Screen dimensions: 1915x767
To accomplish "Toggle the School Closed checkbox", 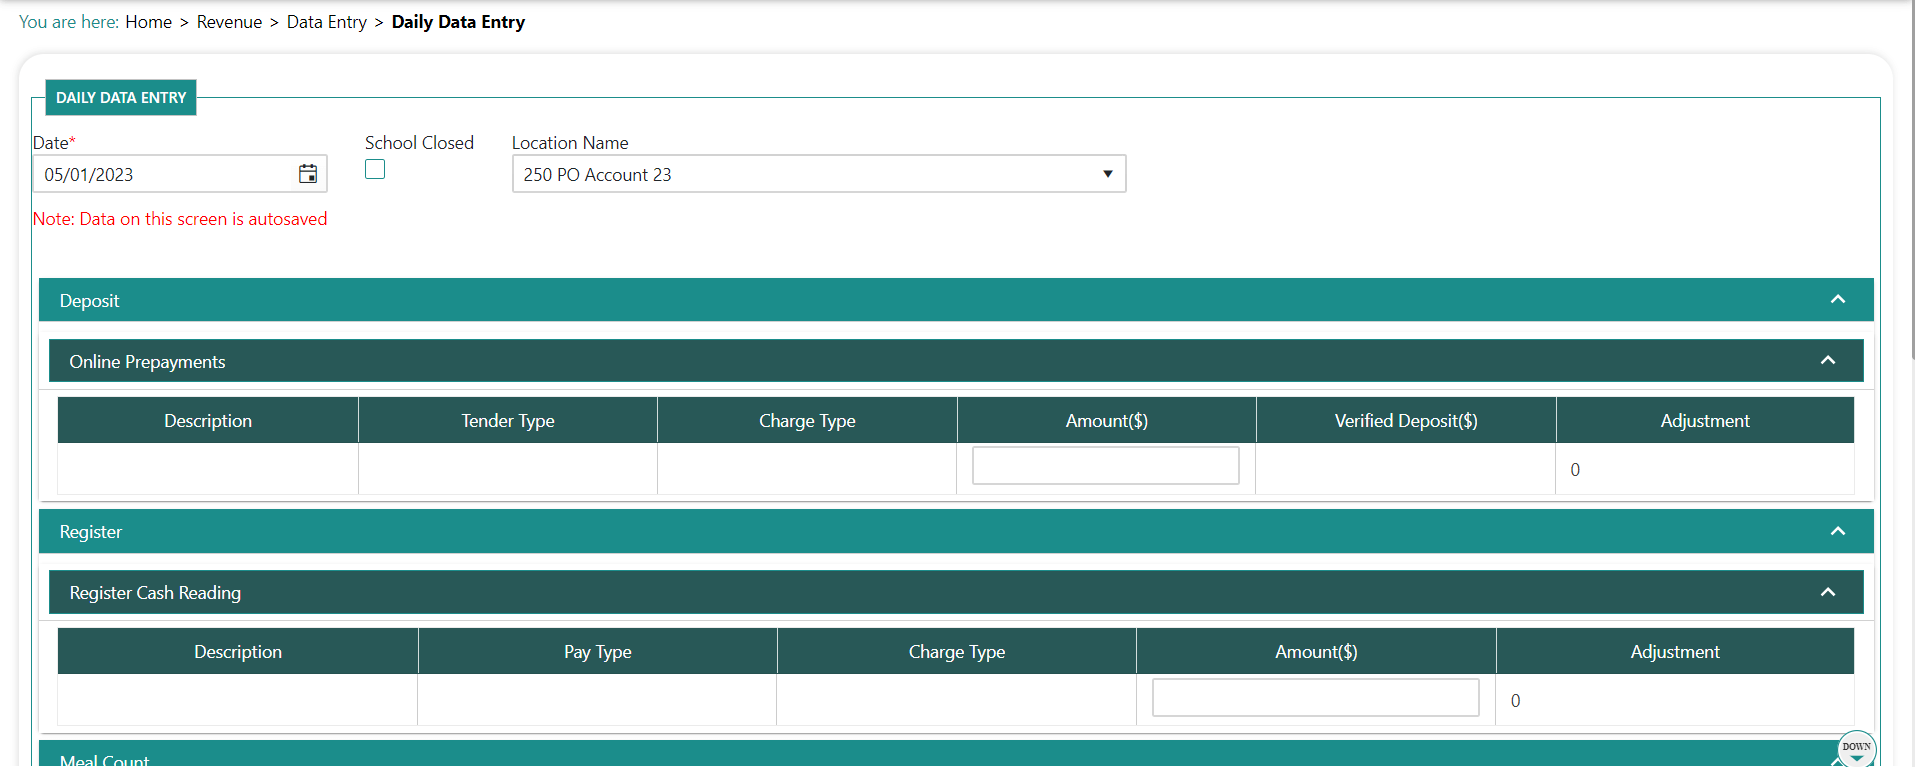I will 375,170.
